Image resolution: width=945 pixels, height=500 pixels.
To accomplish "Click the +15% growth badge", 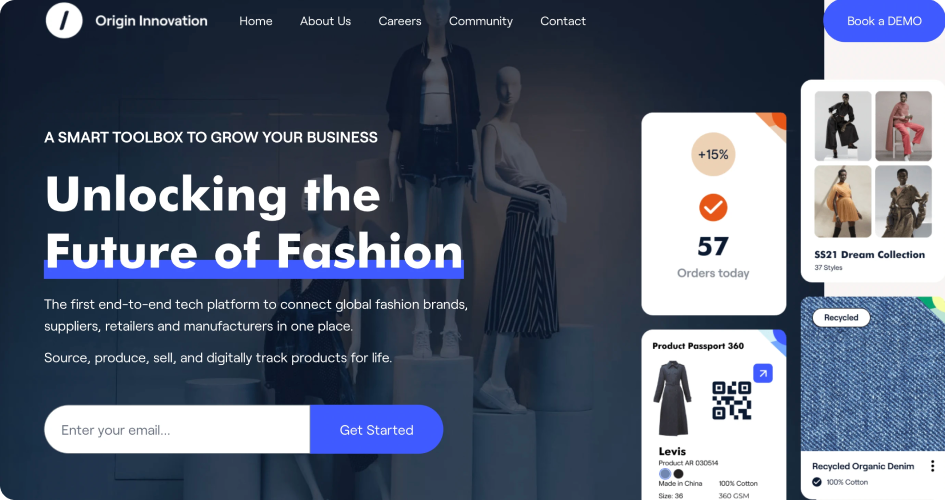I will click(x=713, y=154).
